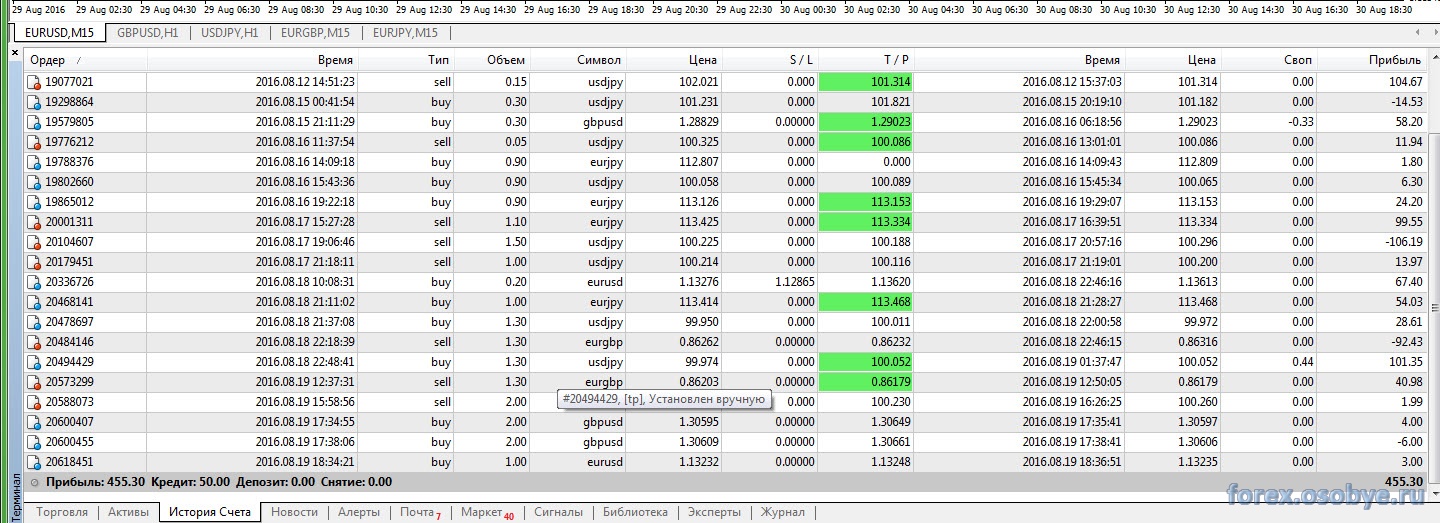Switch to the EURJPY,M15 chart tab

(x=405, y=32)
